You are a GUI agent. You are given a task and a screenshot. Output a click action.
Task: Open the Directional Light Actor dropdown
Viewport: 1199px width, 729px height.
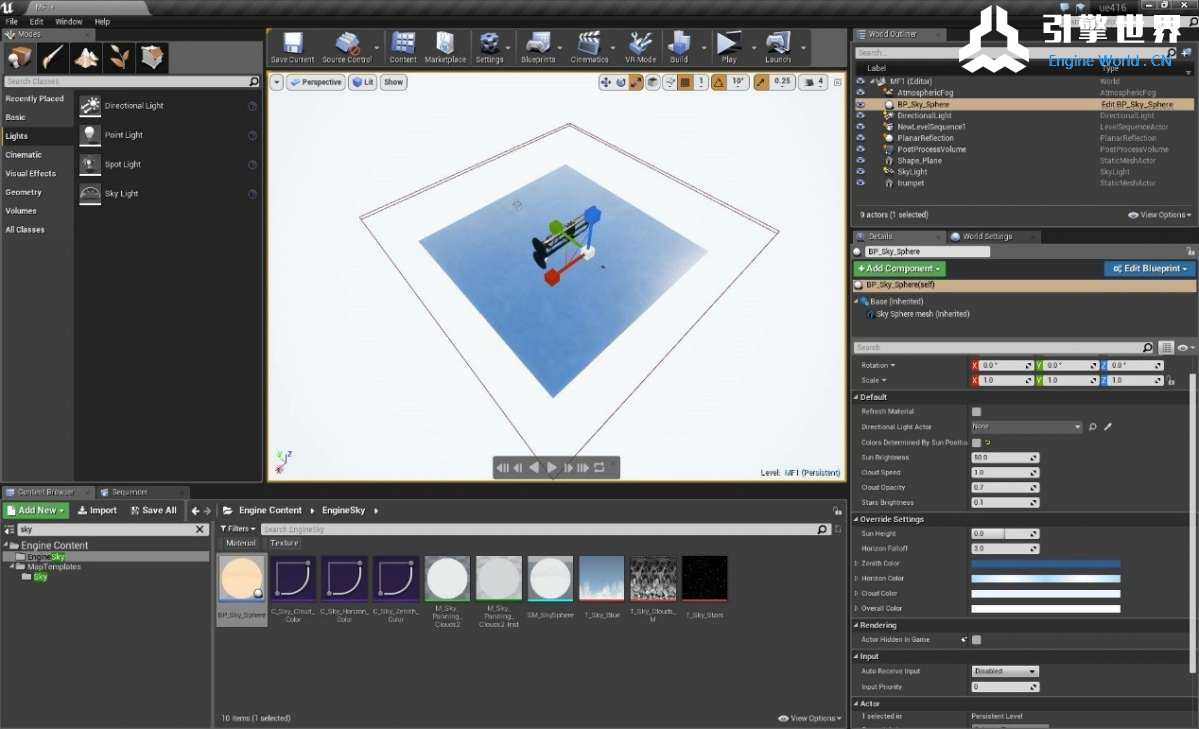1026,427
